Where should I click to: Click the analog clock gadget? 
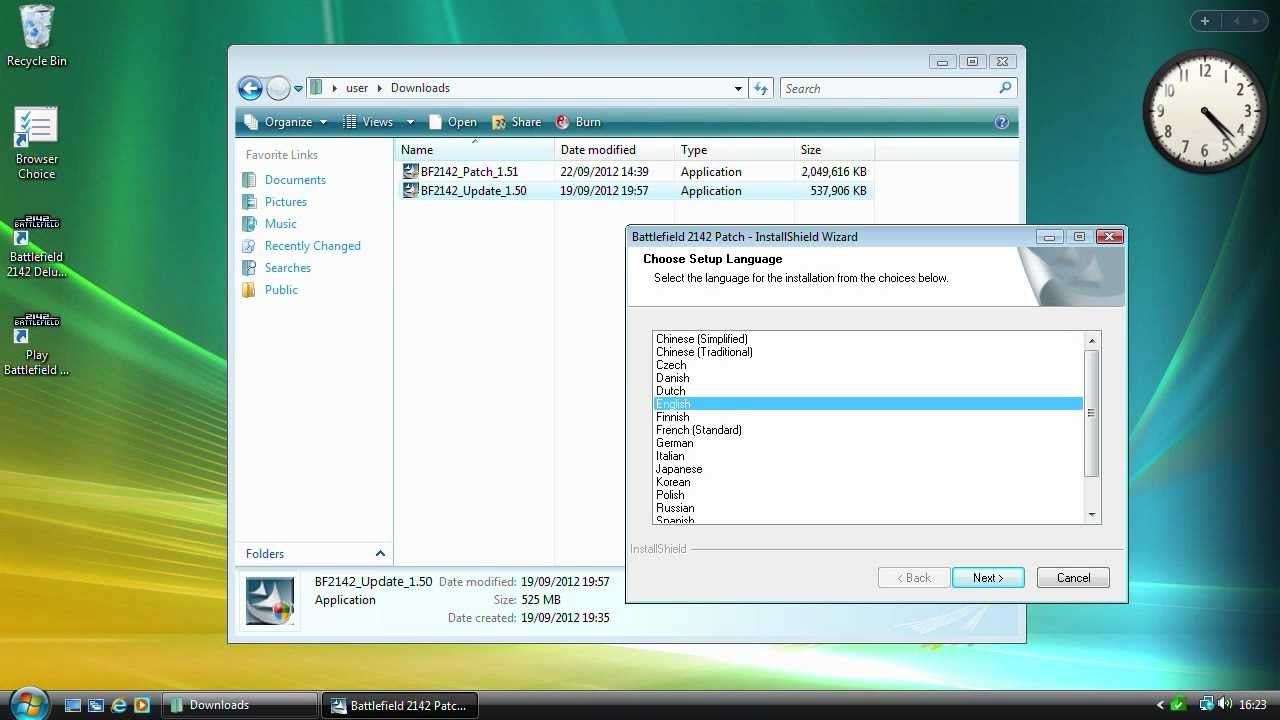(1205, 110)
